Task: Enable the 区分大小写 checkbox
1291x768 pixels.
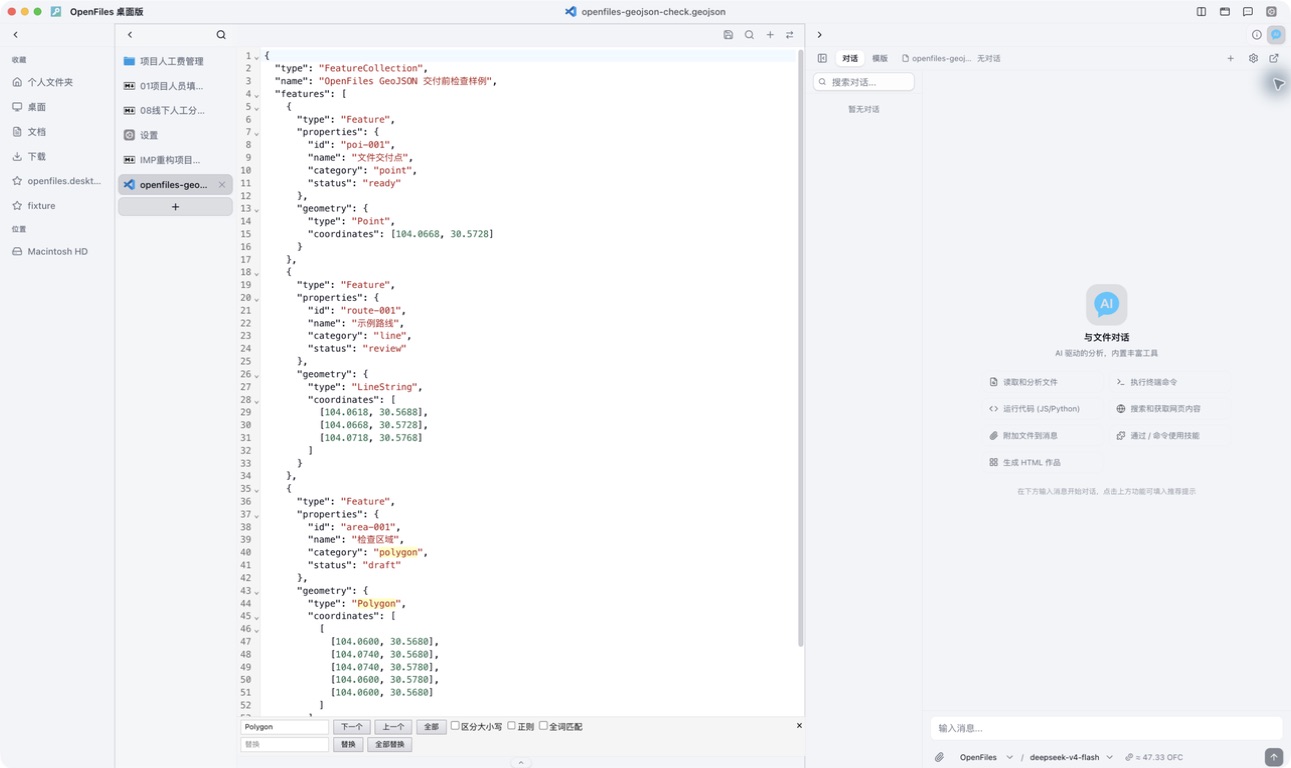Action: [x=455, y=726]
